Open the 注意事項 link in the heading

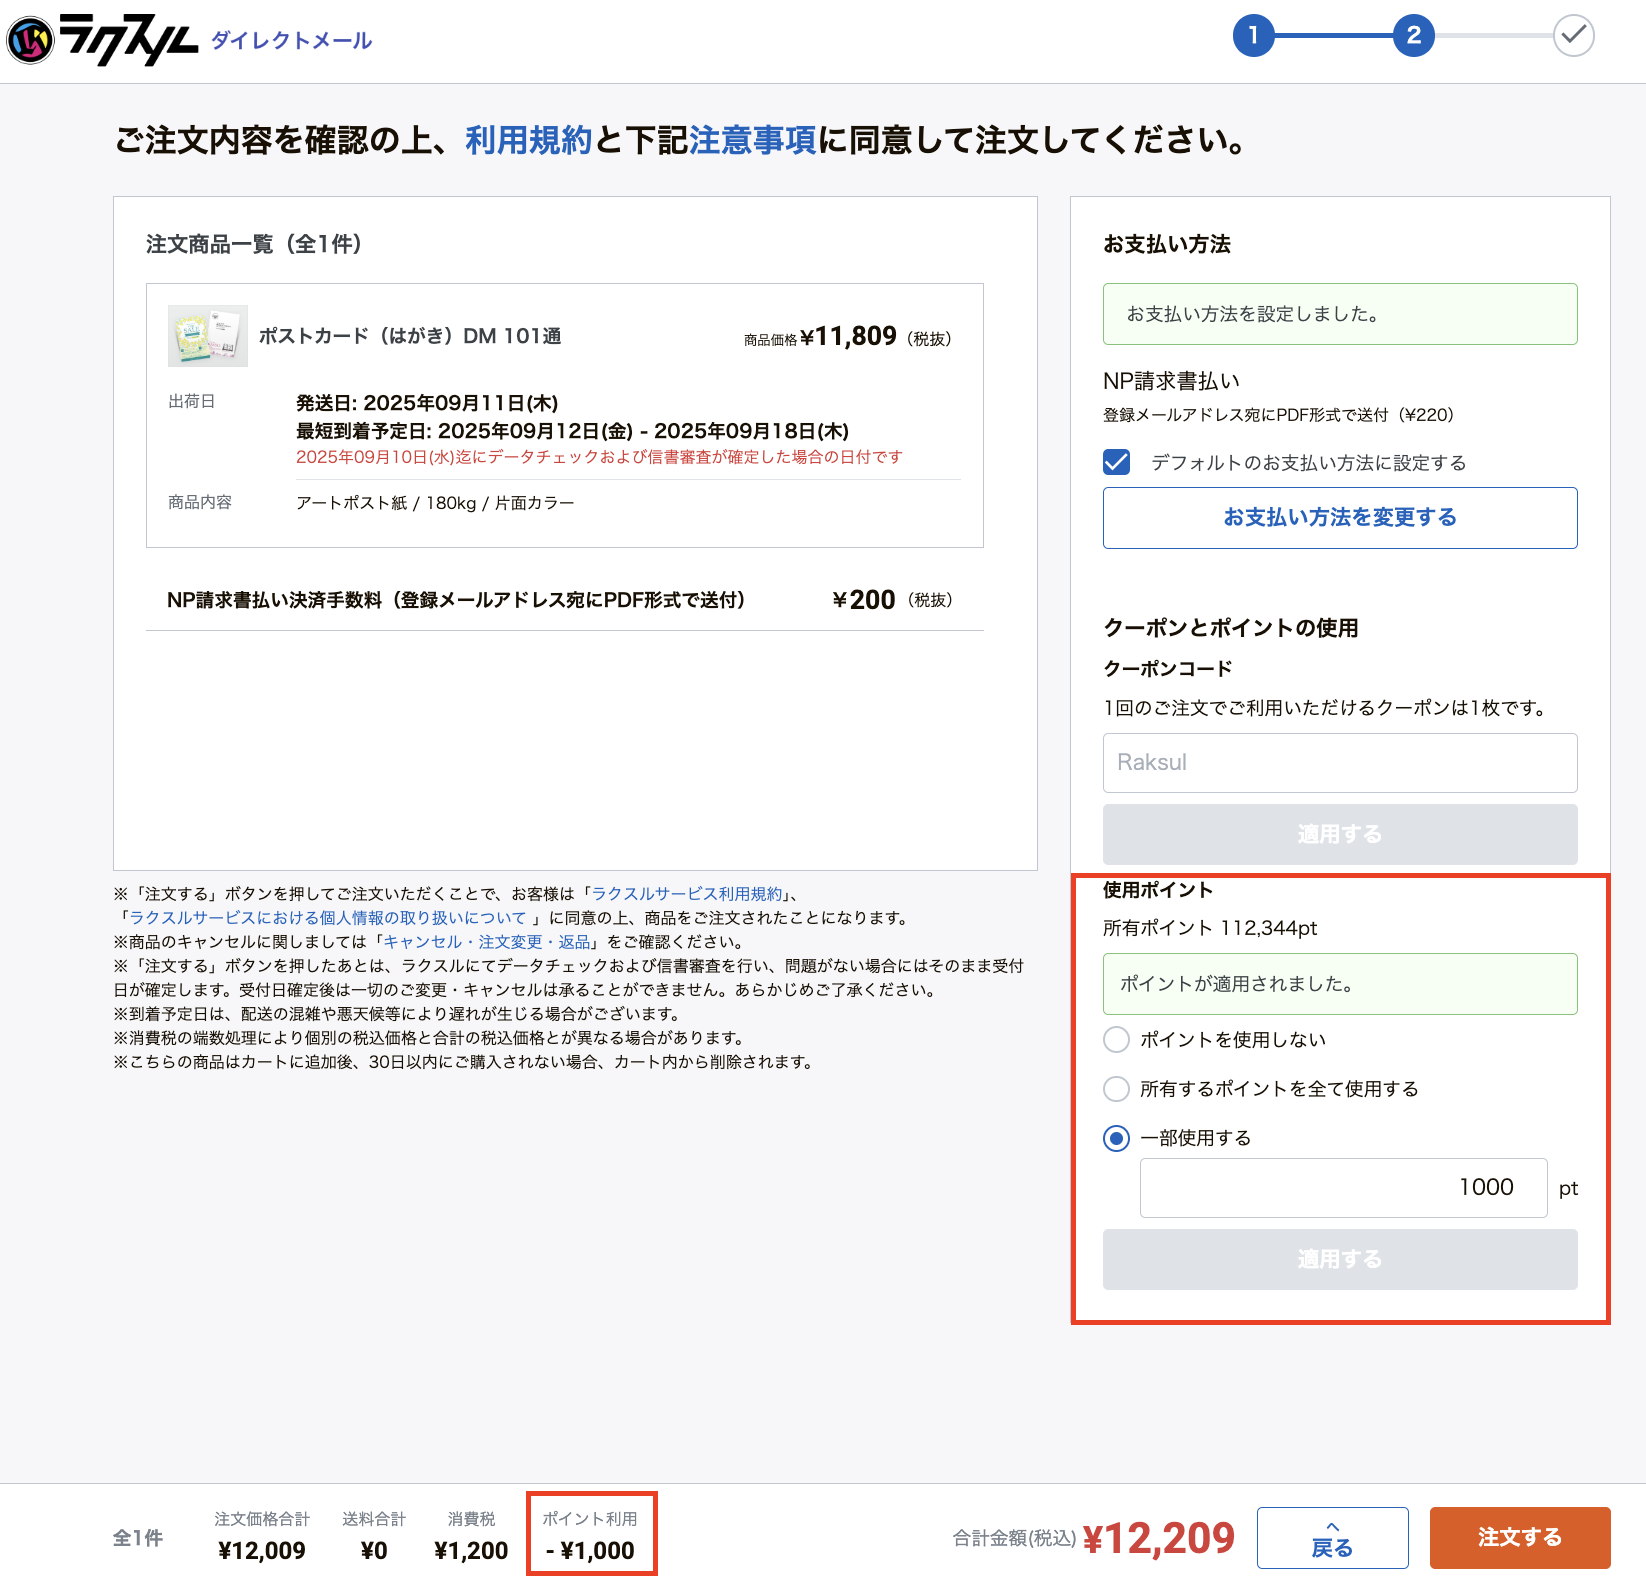coord(752,140)
